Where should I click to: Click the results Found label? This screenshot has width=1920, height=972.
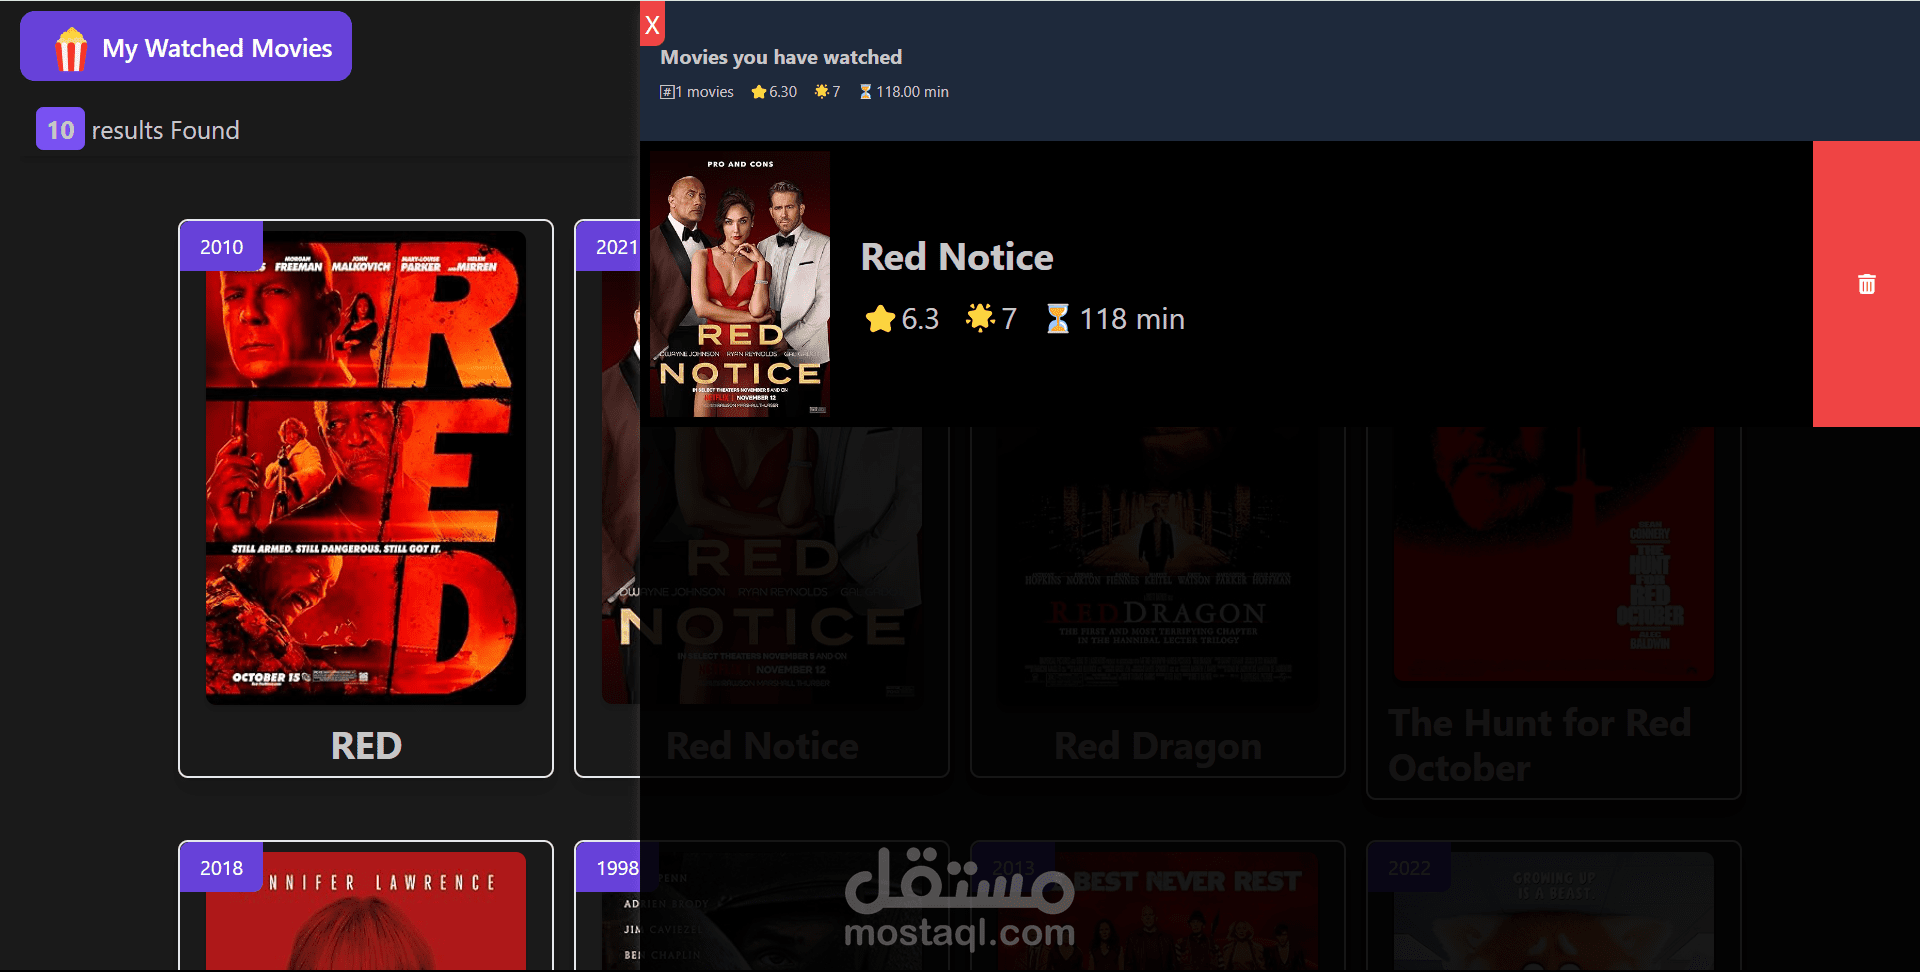[165, 130]
